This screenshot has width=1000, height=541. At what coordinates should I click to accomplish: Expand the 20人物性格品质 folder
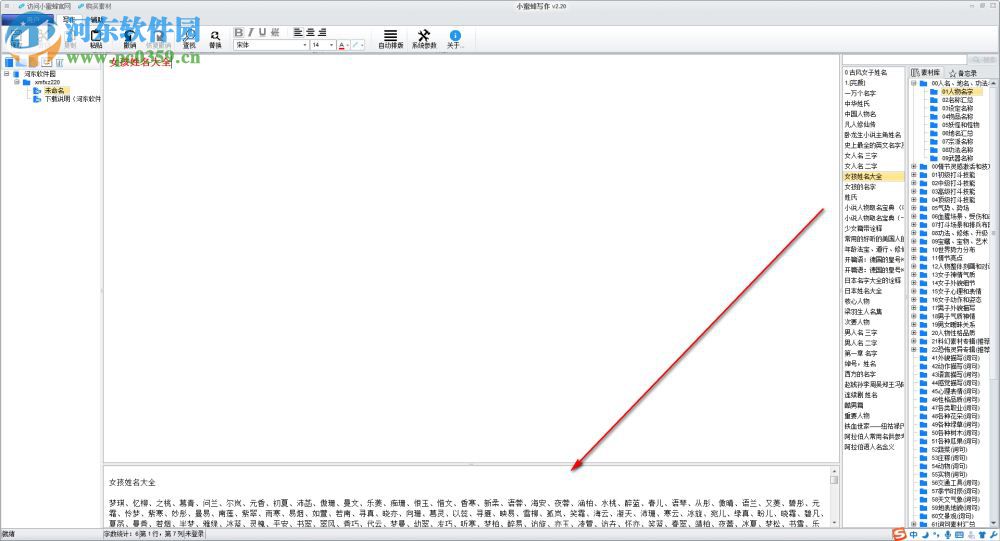pyautogui.click(x=914, y=332)
